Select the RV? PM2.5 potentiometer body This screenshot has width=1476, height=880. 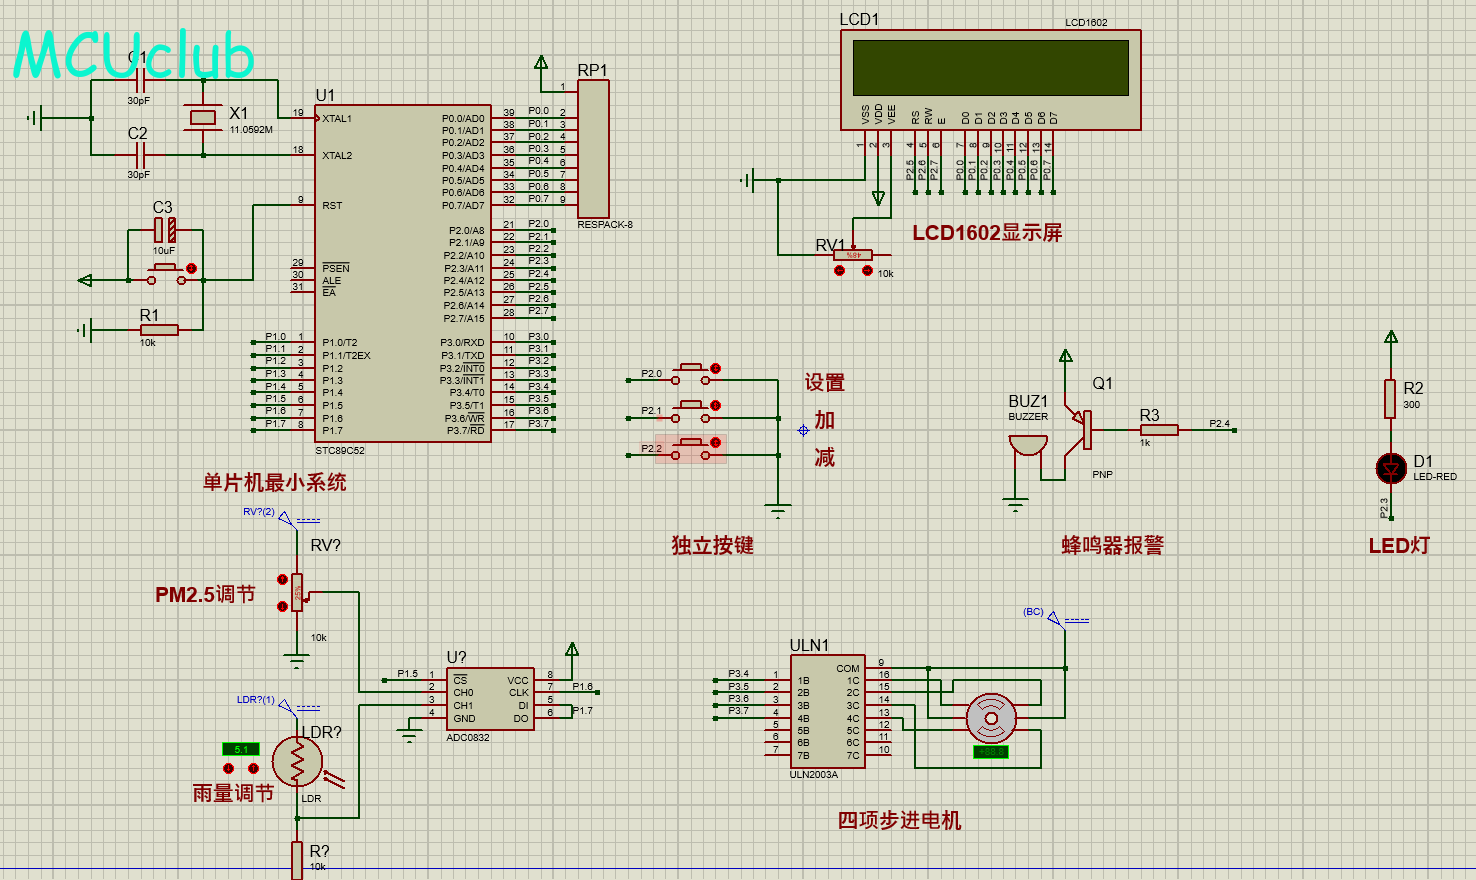pos(297,592)
